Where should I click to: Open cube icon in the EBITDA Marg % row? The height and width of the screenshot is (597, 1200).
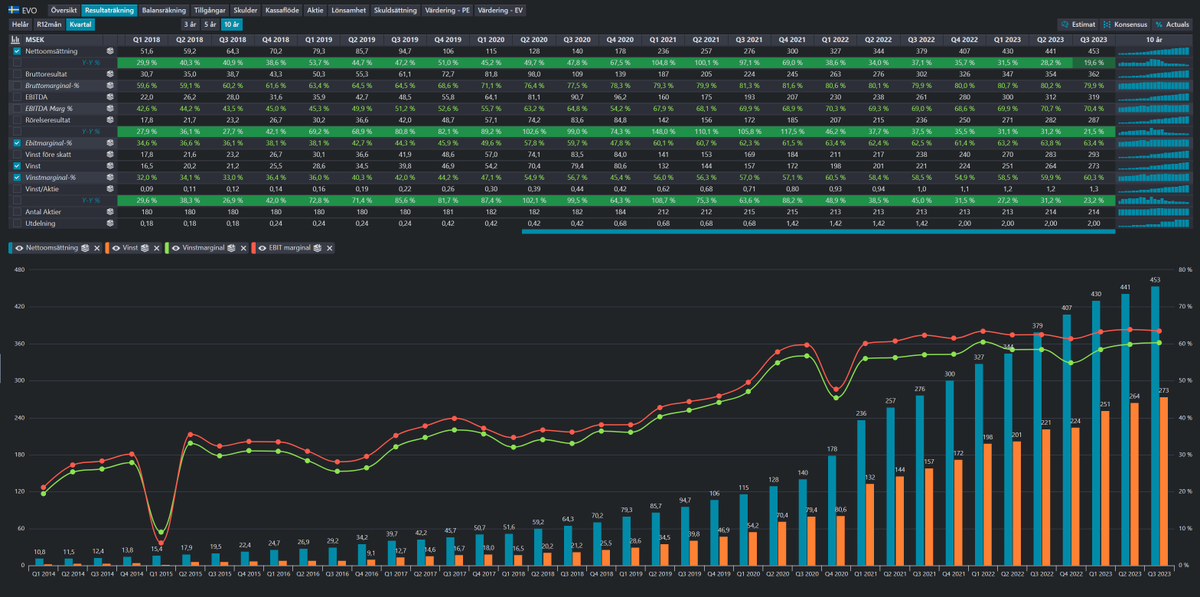pos(110,108)
